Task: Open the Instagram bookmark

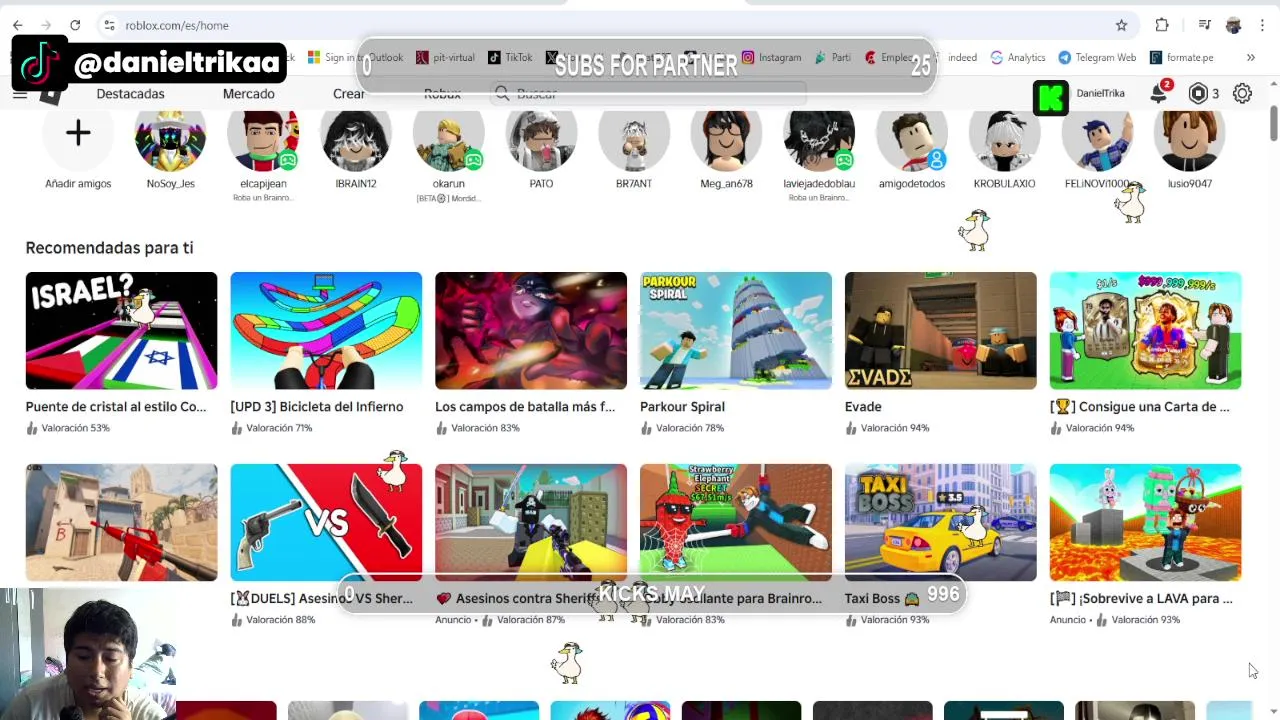Action: (771, 58)
